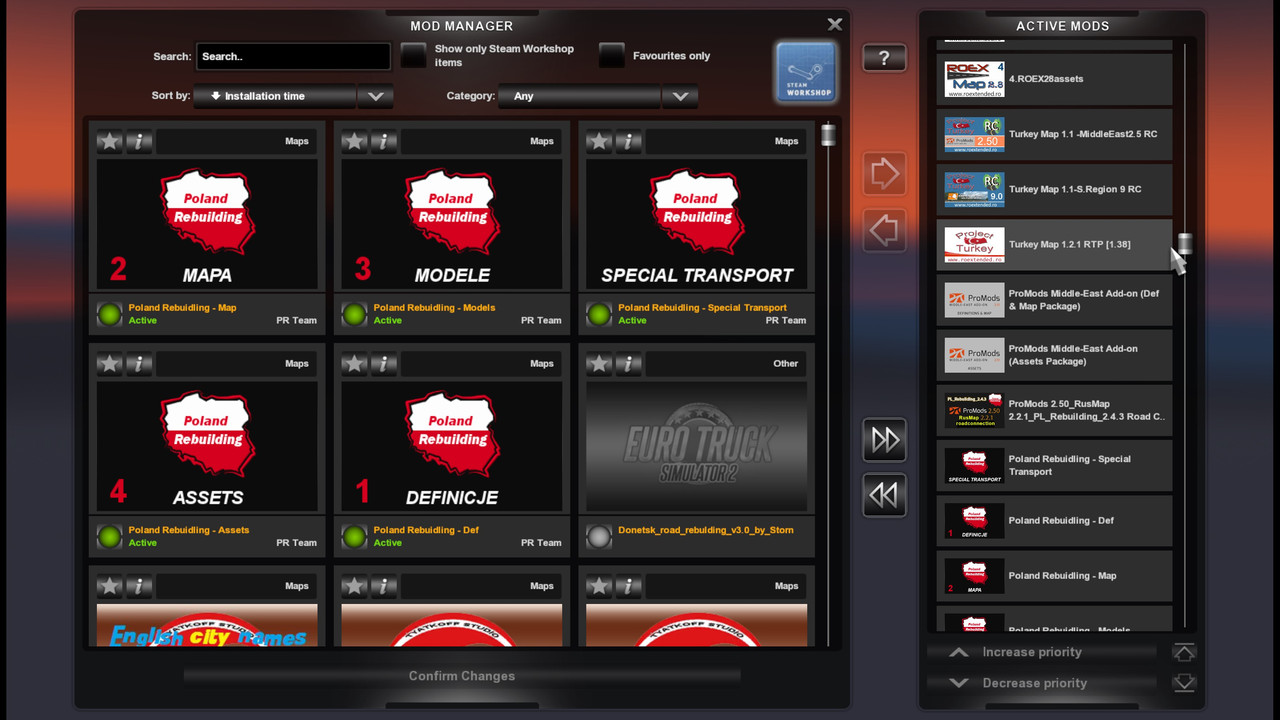Info icon on Poland Rebuilding - Def
The height and width of the screenshot is (720, 1280).
click(x=384, y=364)
